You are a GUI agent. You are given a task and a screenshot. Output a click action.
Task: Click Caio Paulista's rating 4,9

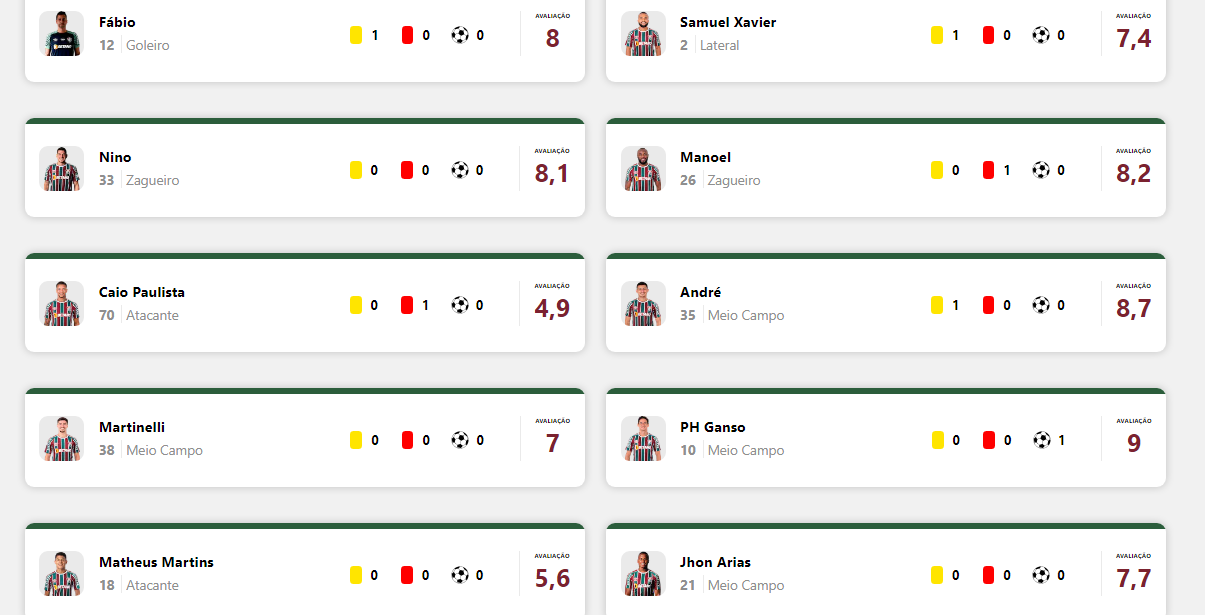tap(552, 307)
